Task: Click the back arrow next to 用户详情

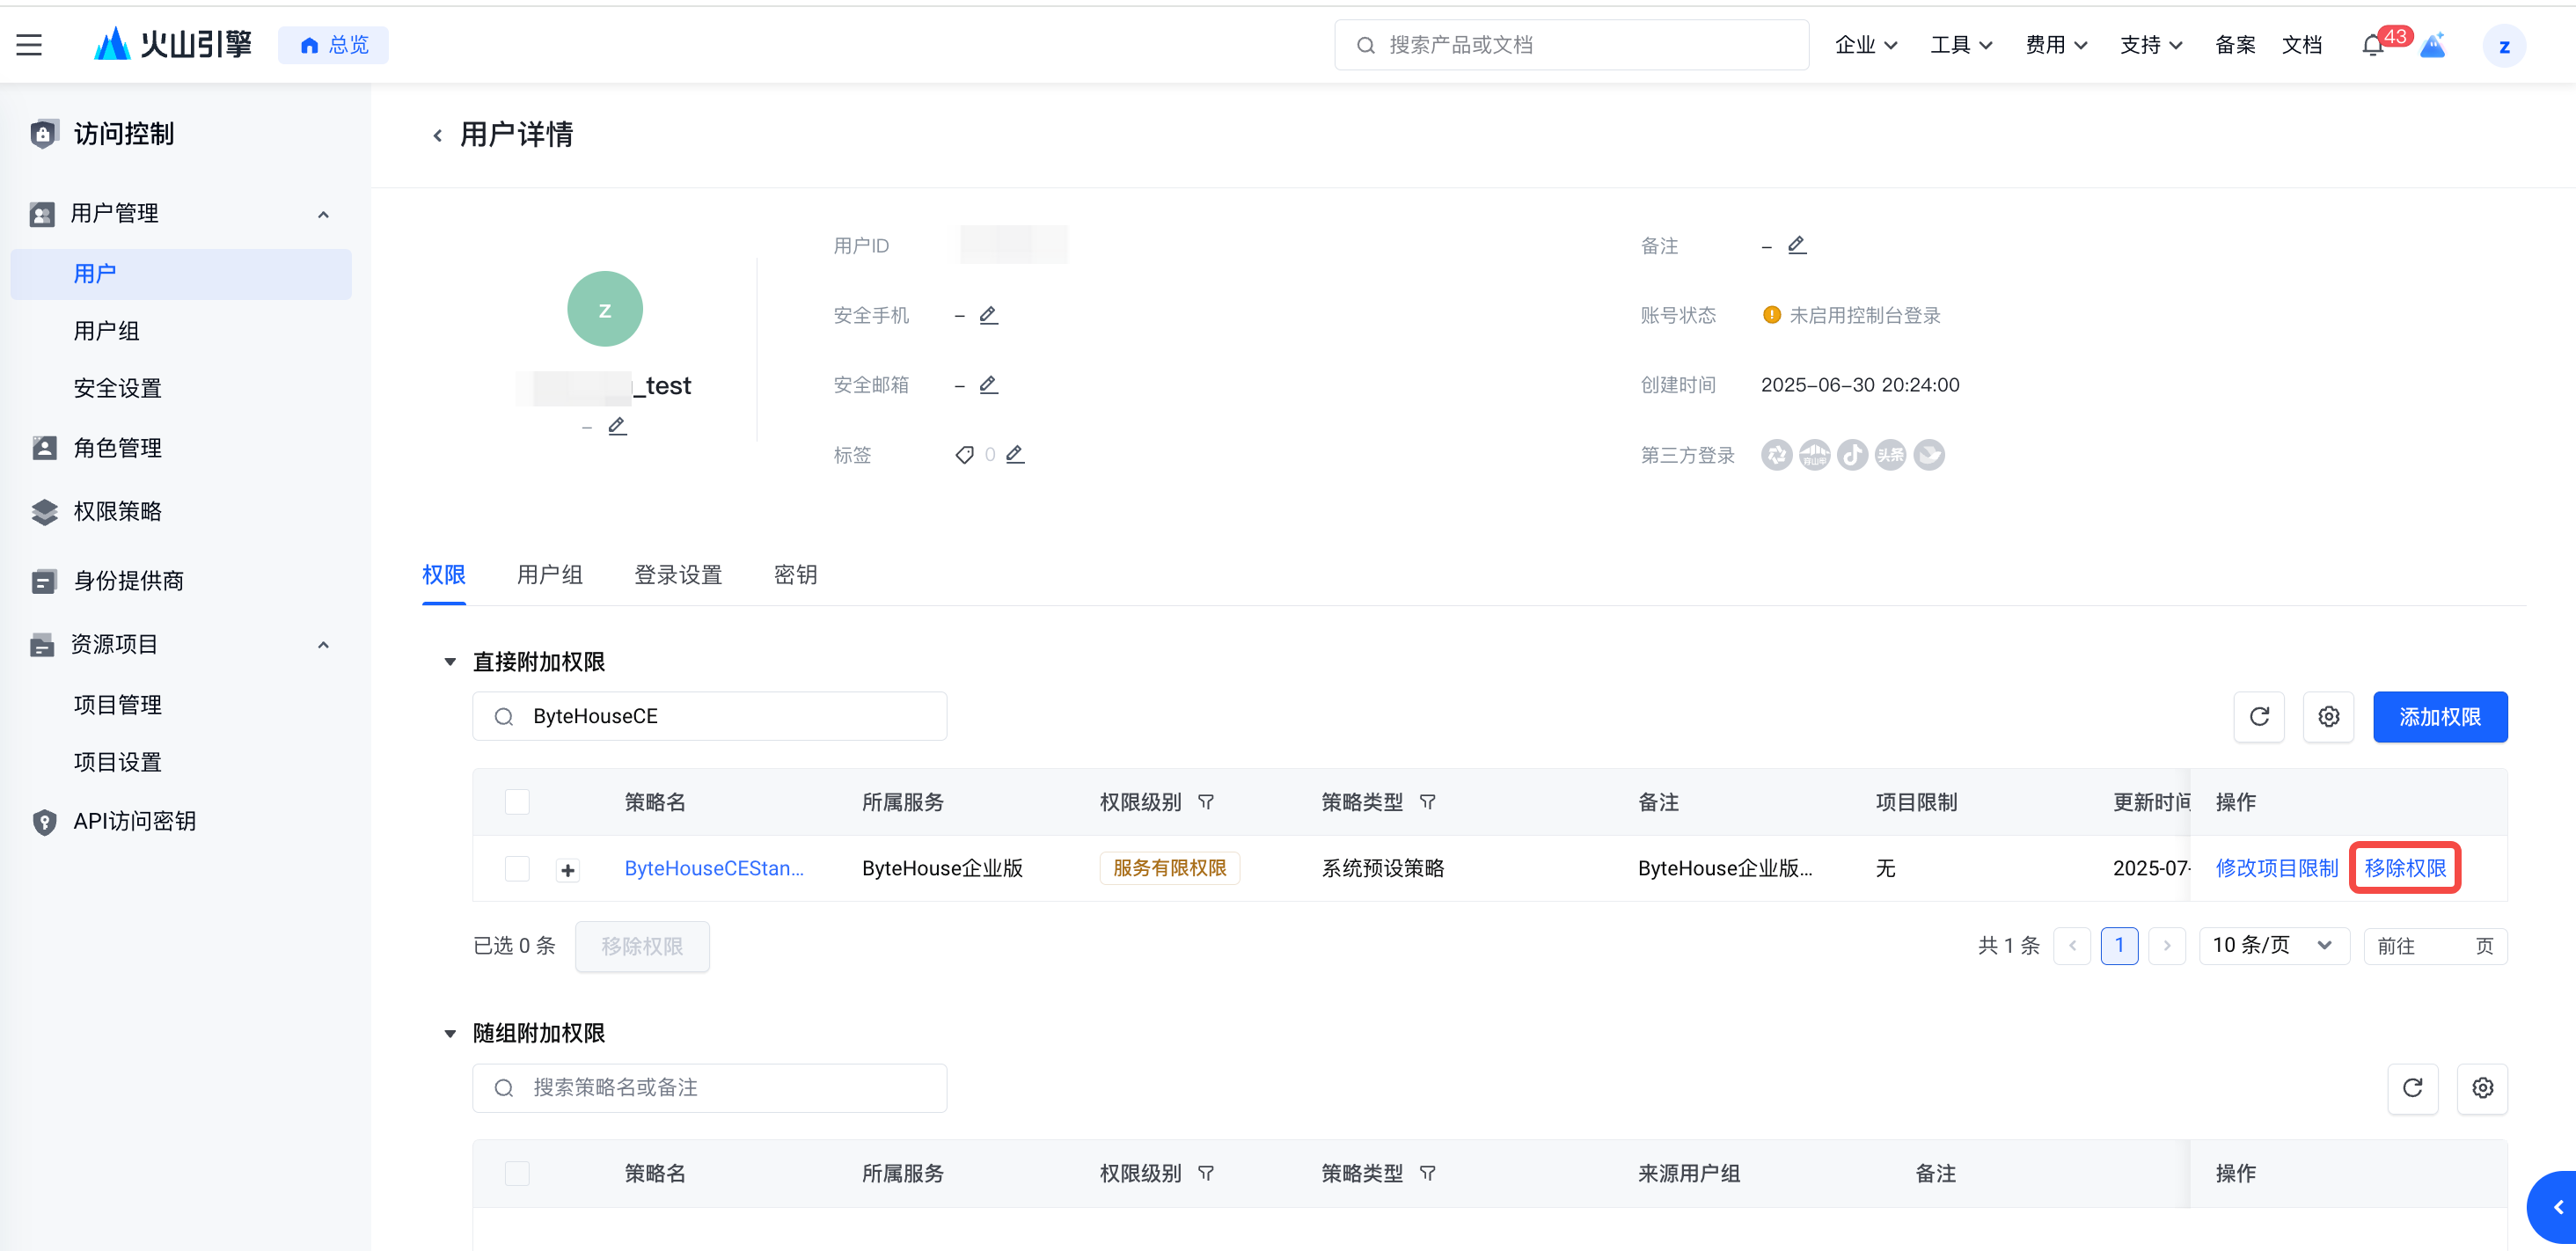Action: coord(437,135)
